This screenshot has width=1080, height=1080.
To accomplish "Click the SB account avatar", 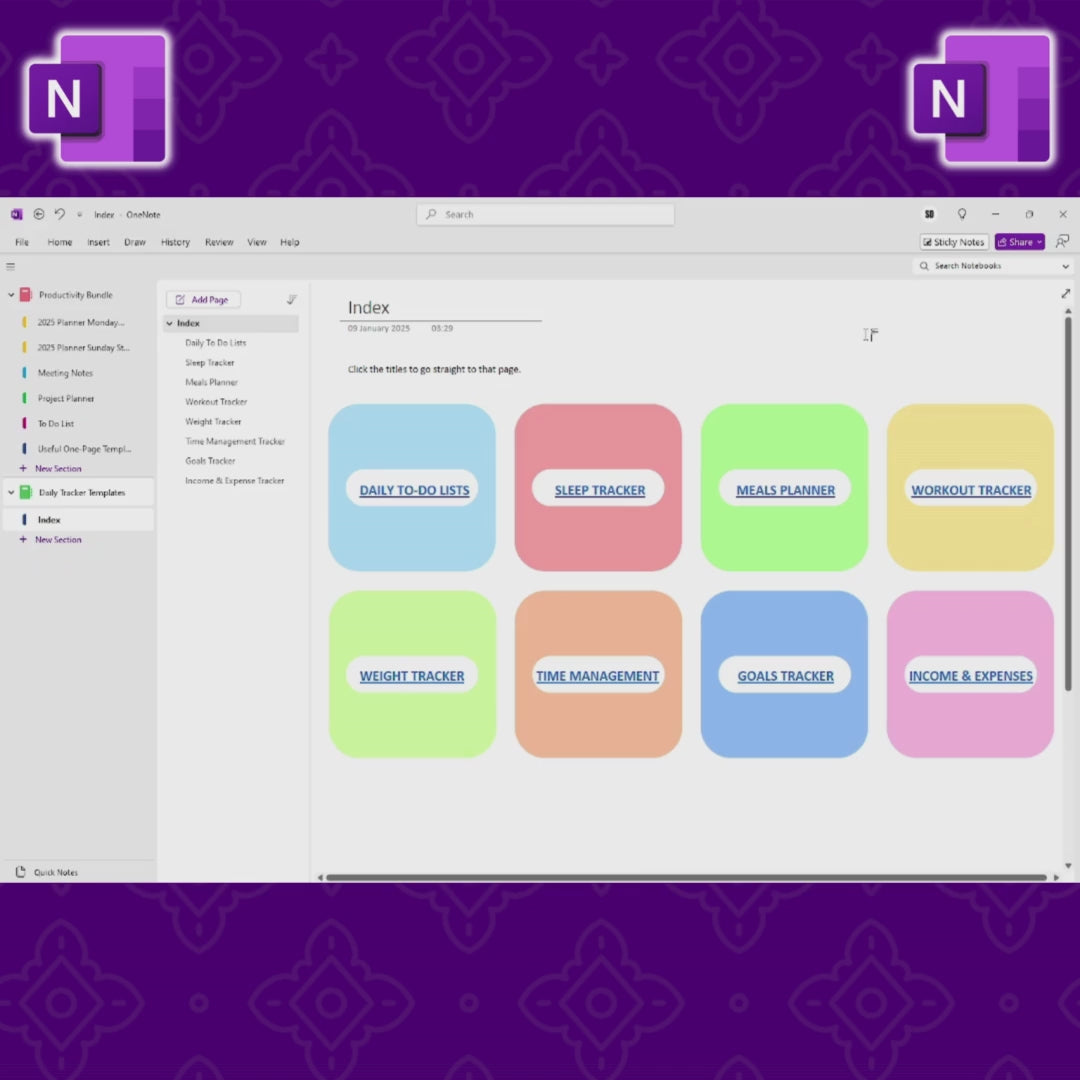I will [929, 214].
